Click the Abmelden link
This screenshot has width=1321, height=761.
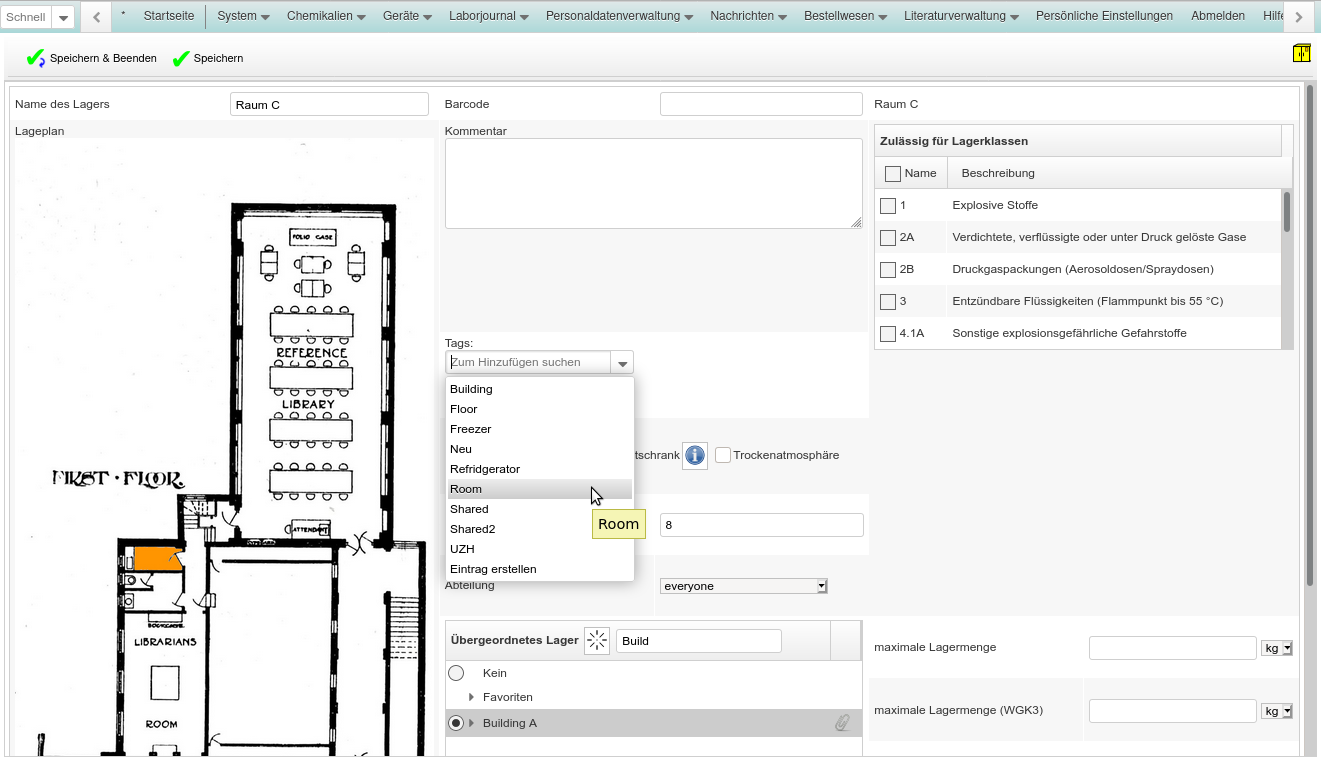1217,16
